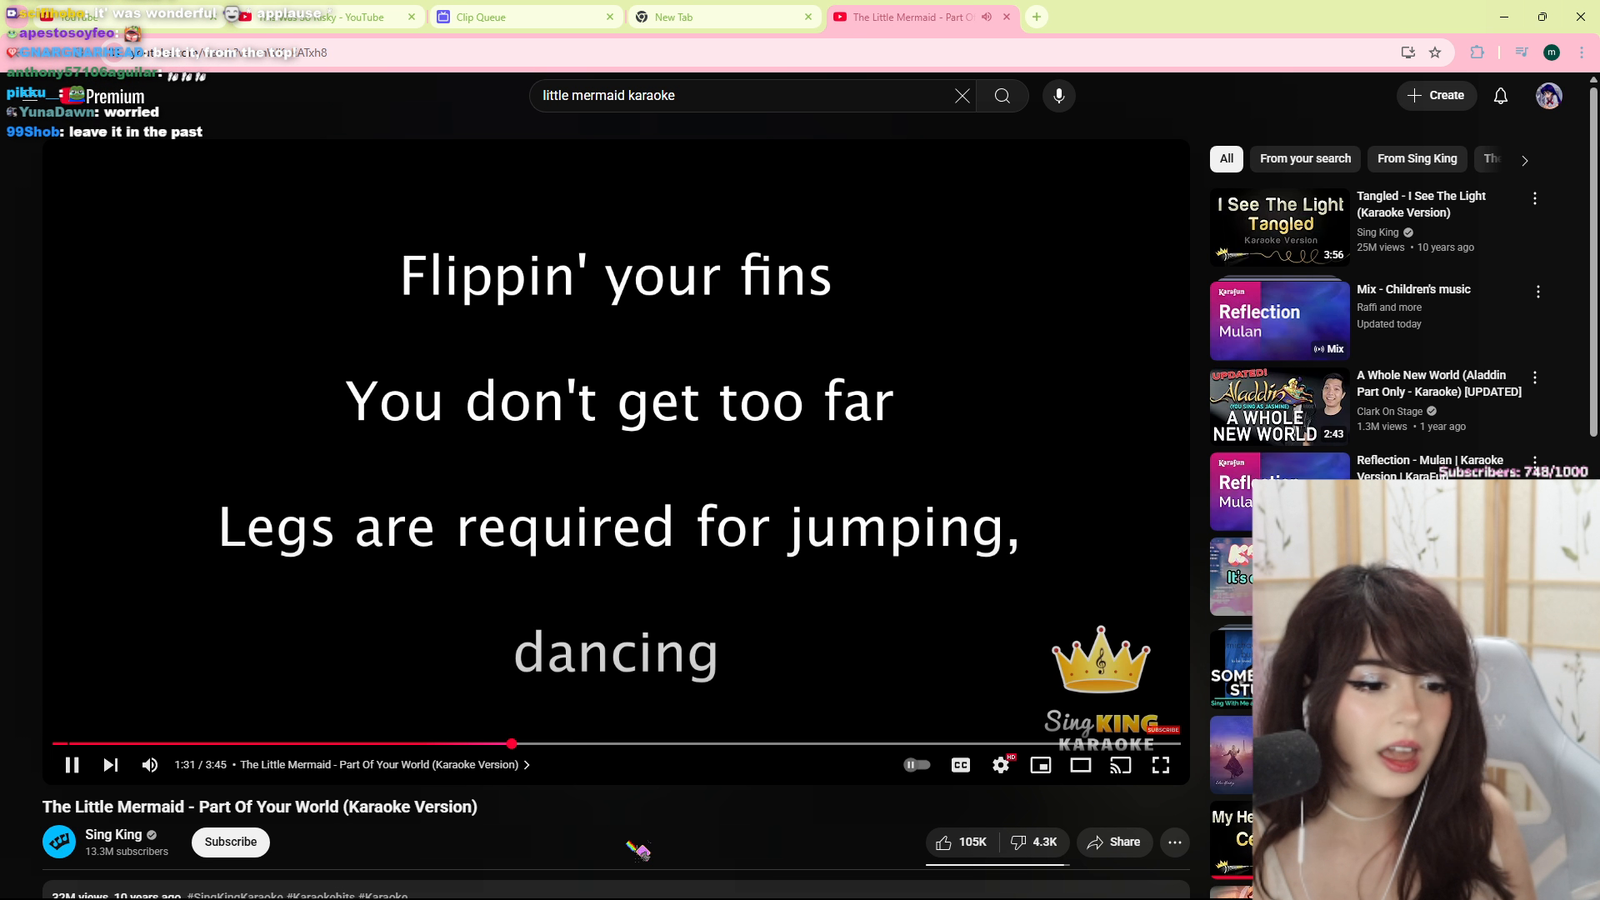1600x900 pixels.
Task: Open YouTube notifications bell
Action: (x=1501, y=96)
